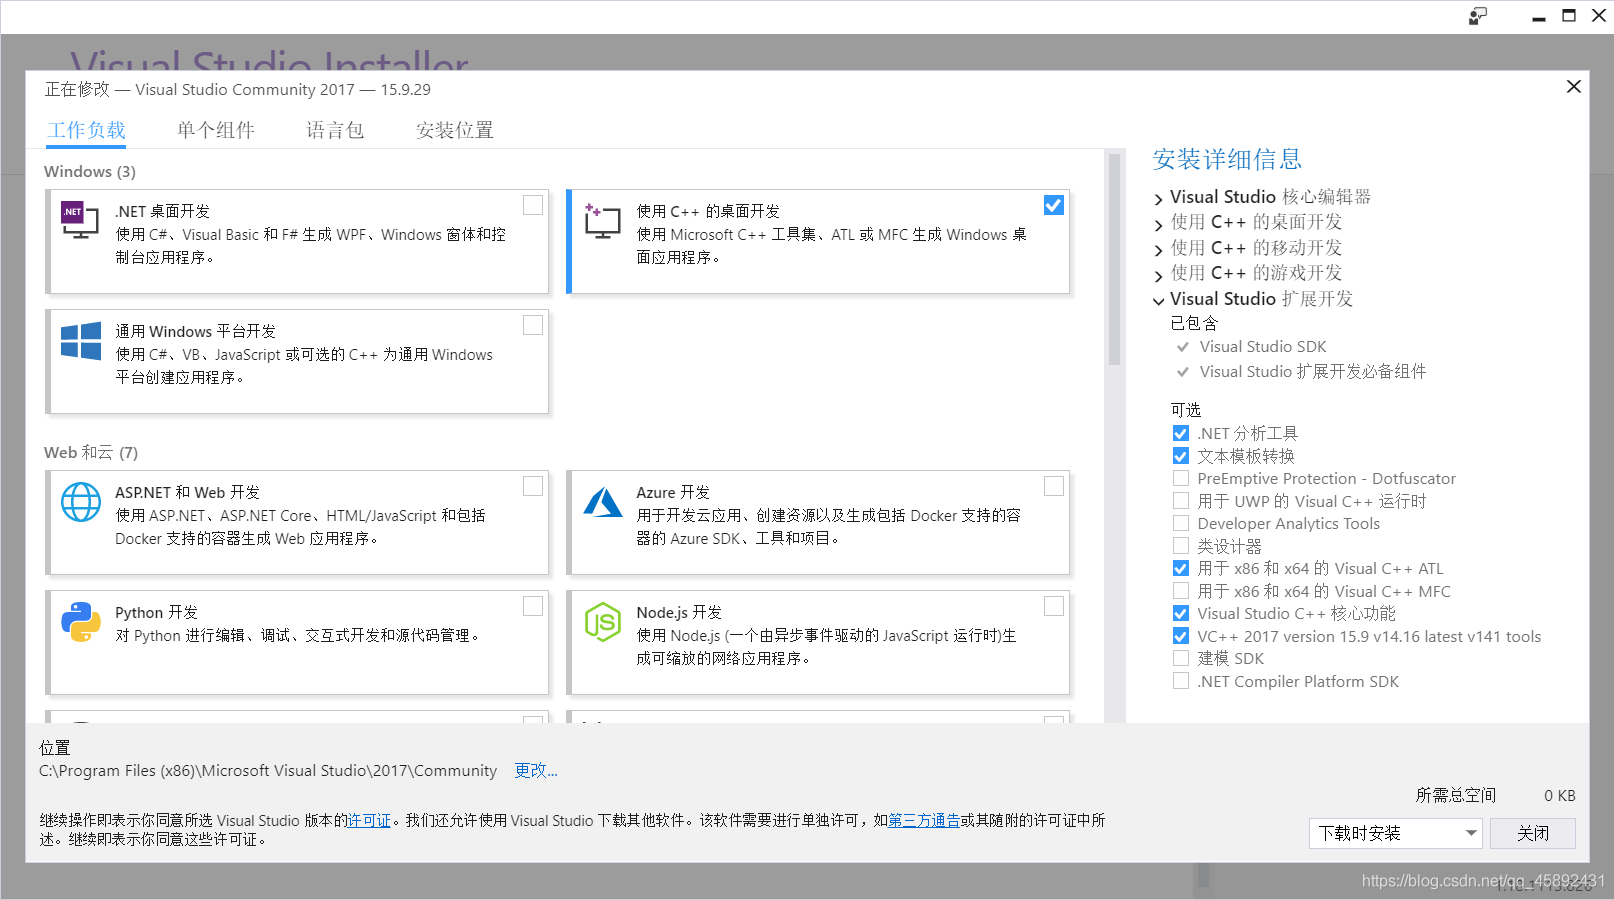Select the Azure 开发 workload card title
This screenshot has height=900, width=1614.
[673, 492]
